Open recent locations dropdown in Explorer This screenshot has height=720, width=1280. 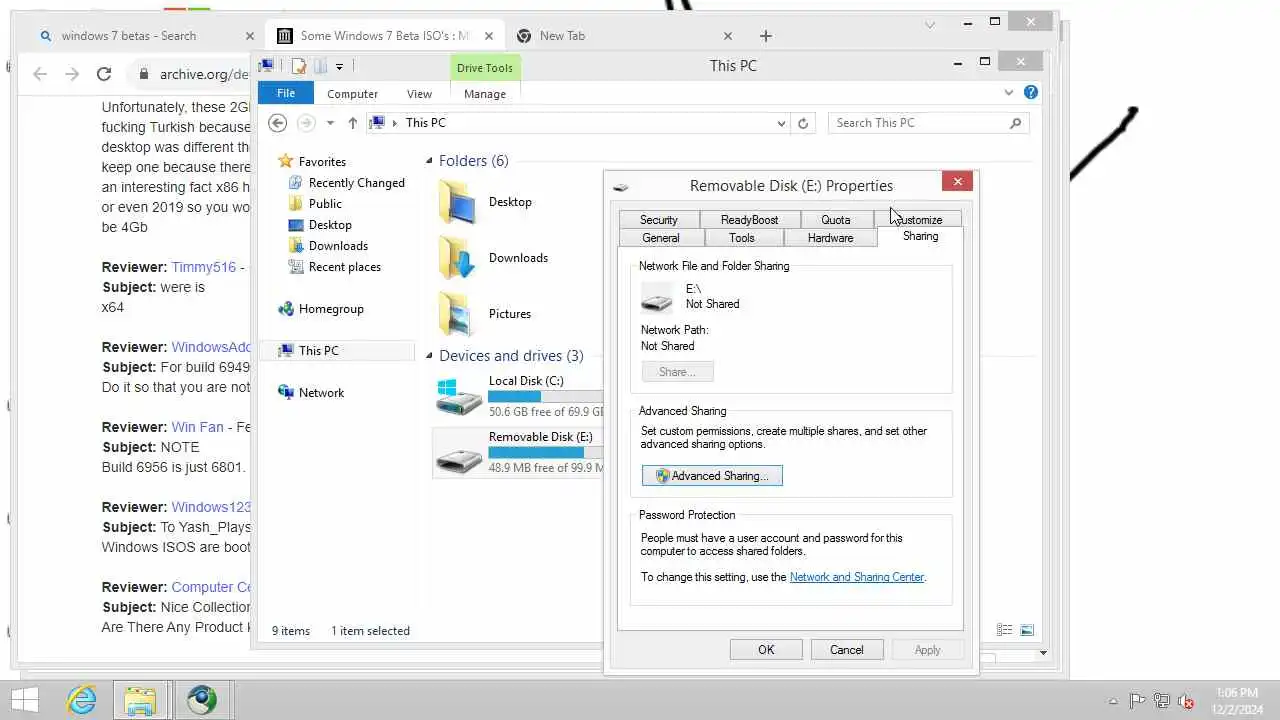(x=330, y=123)
